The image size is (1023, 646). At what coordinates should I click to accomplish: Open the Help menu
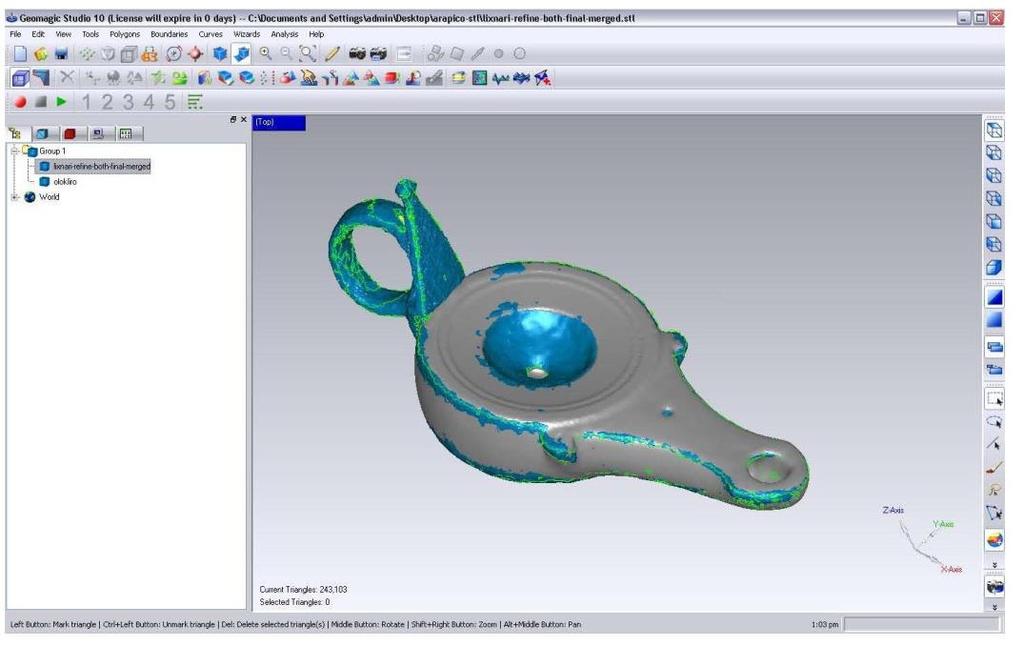[316, 34]
